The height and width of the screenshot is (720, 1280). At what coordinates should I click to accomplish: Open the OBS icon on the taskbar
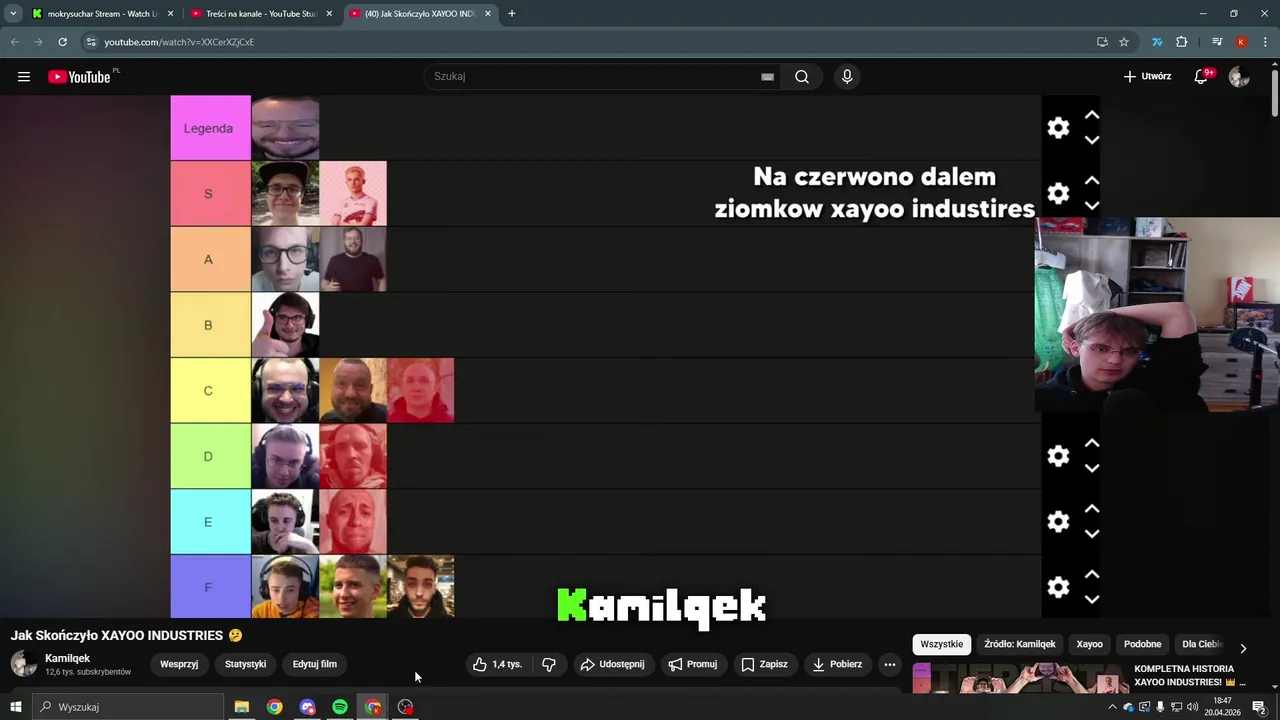pyautogui.click(x=405, y=707)
